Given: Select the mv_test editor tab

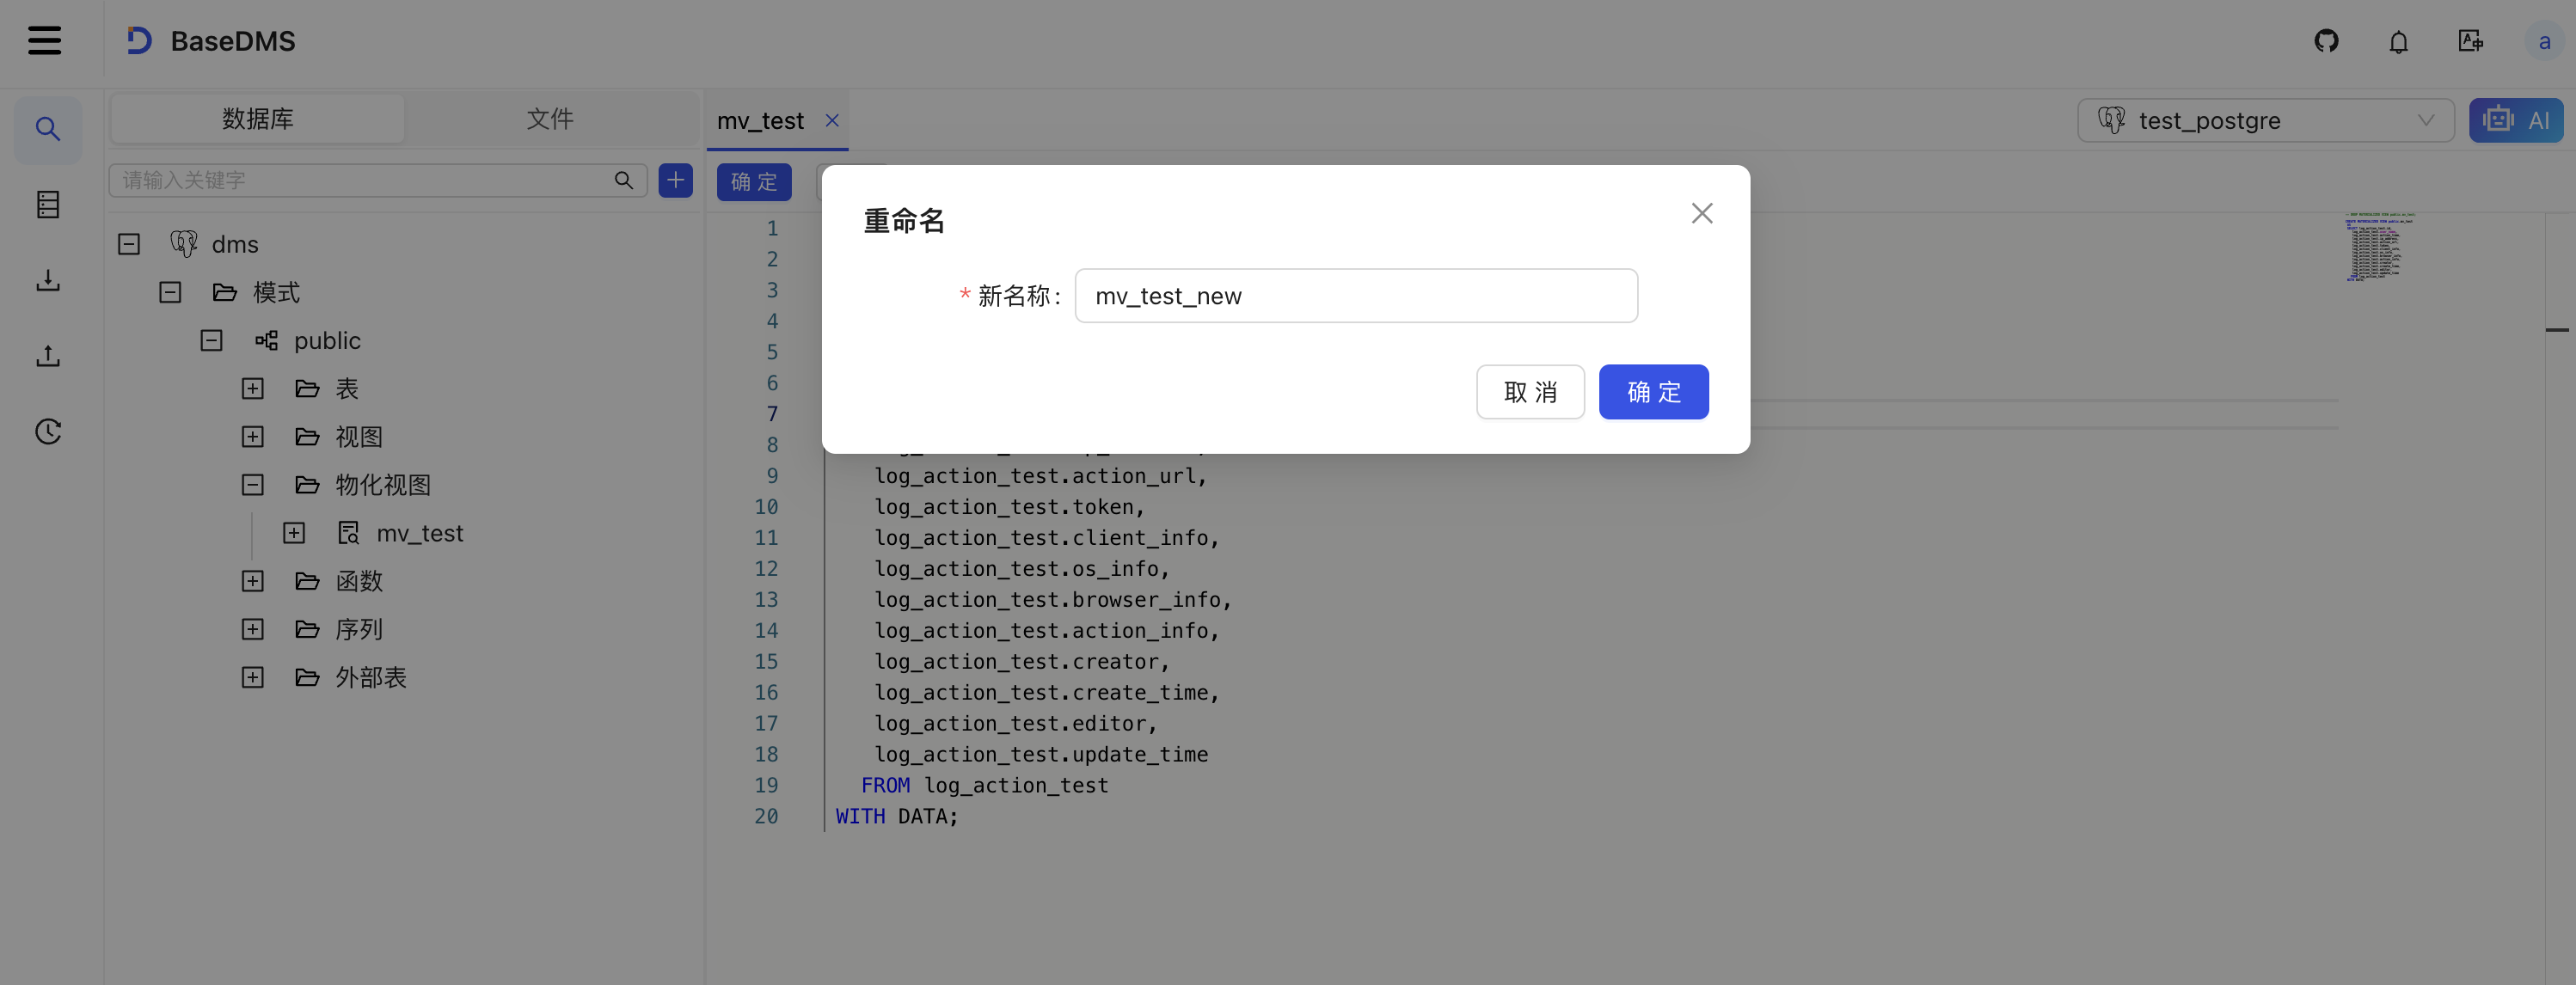Looking at the screenshot, I should tap(760, 120).
